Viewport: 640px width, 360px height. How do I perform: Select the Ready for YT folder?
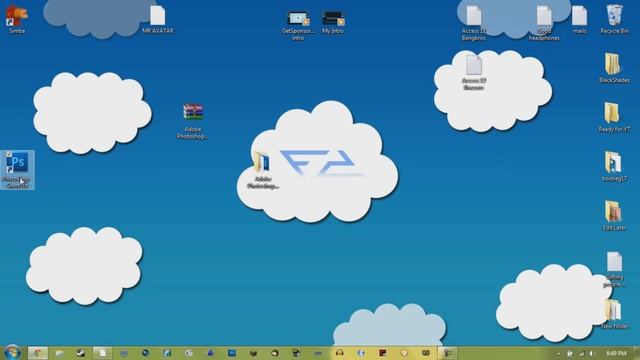coord(614,117)
